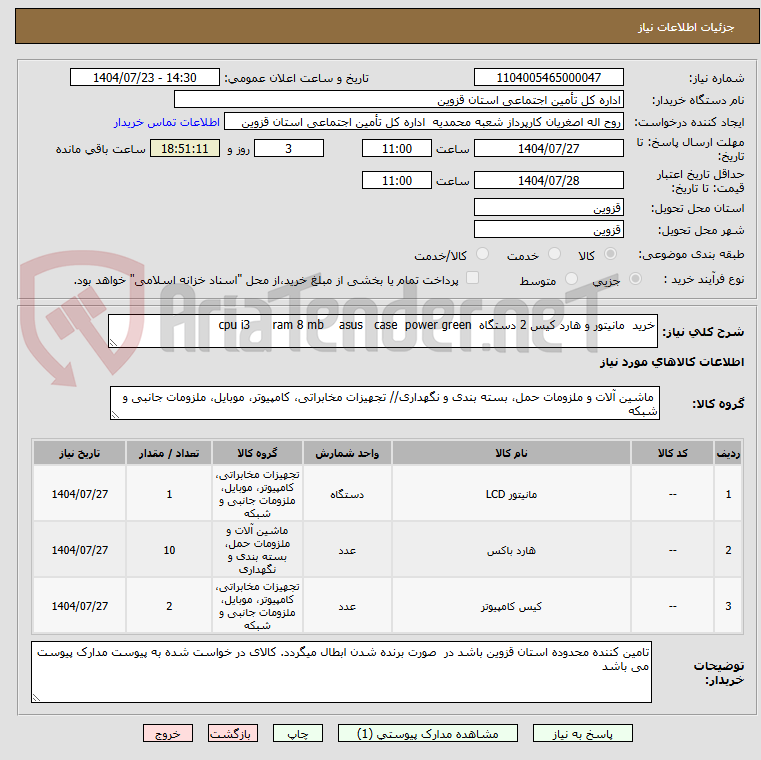The image size is (761, 760).
Task: Select the کالا radio button
Action: (x=610, y=254)
